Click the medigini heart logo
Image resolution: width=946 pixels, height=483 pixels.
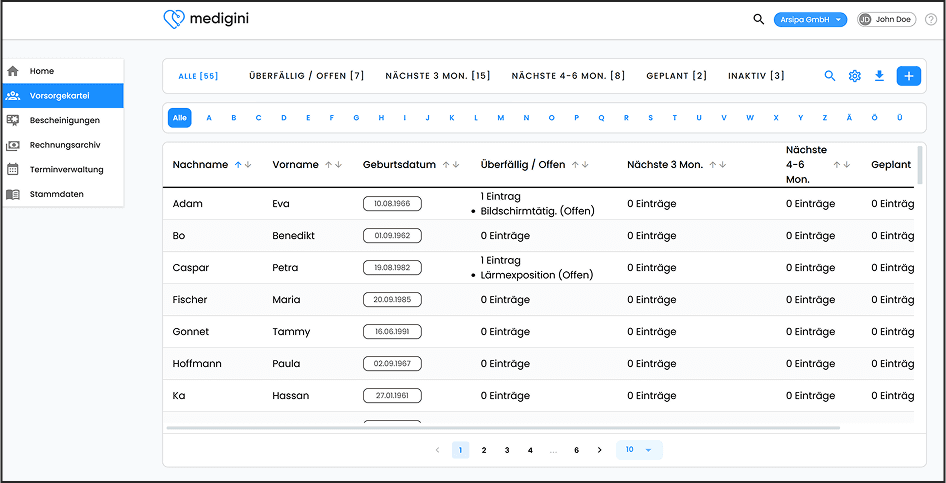(x=174, y=19)
